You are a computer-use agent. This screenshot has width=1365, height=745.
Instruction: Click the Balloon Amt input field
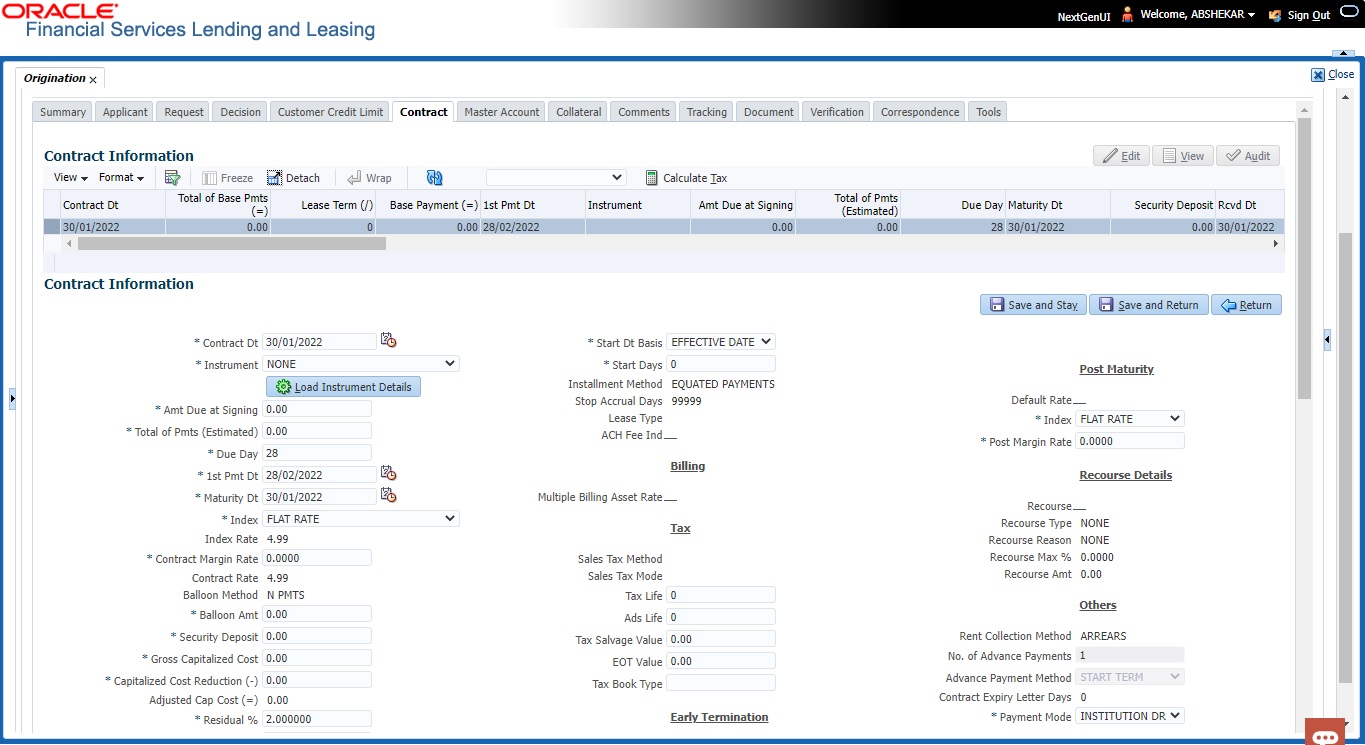317,614
